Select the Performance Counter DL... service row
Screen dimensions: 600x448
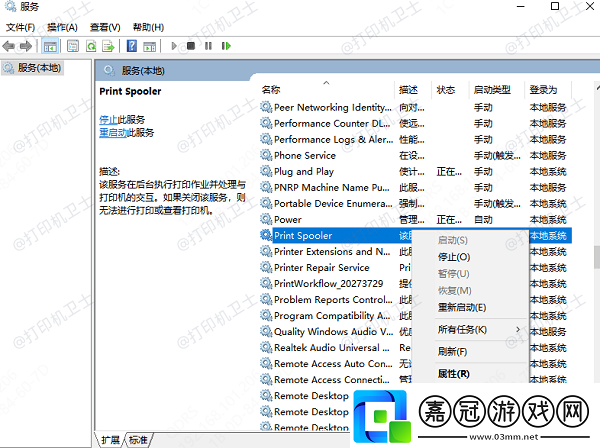click(416, 123)
